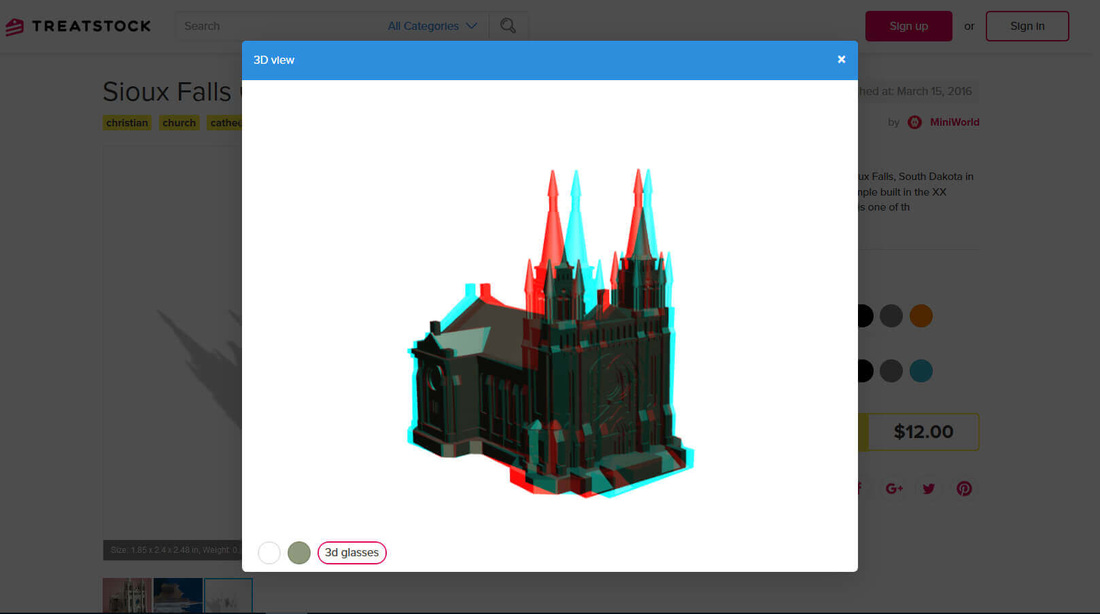
Task: Switch viewer background to olive green
Action: coord(298,552)
